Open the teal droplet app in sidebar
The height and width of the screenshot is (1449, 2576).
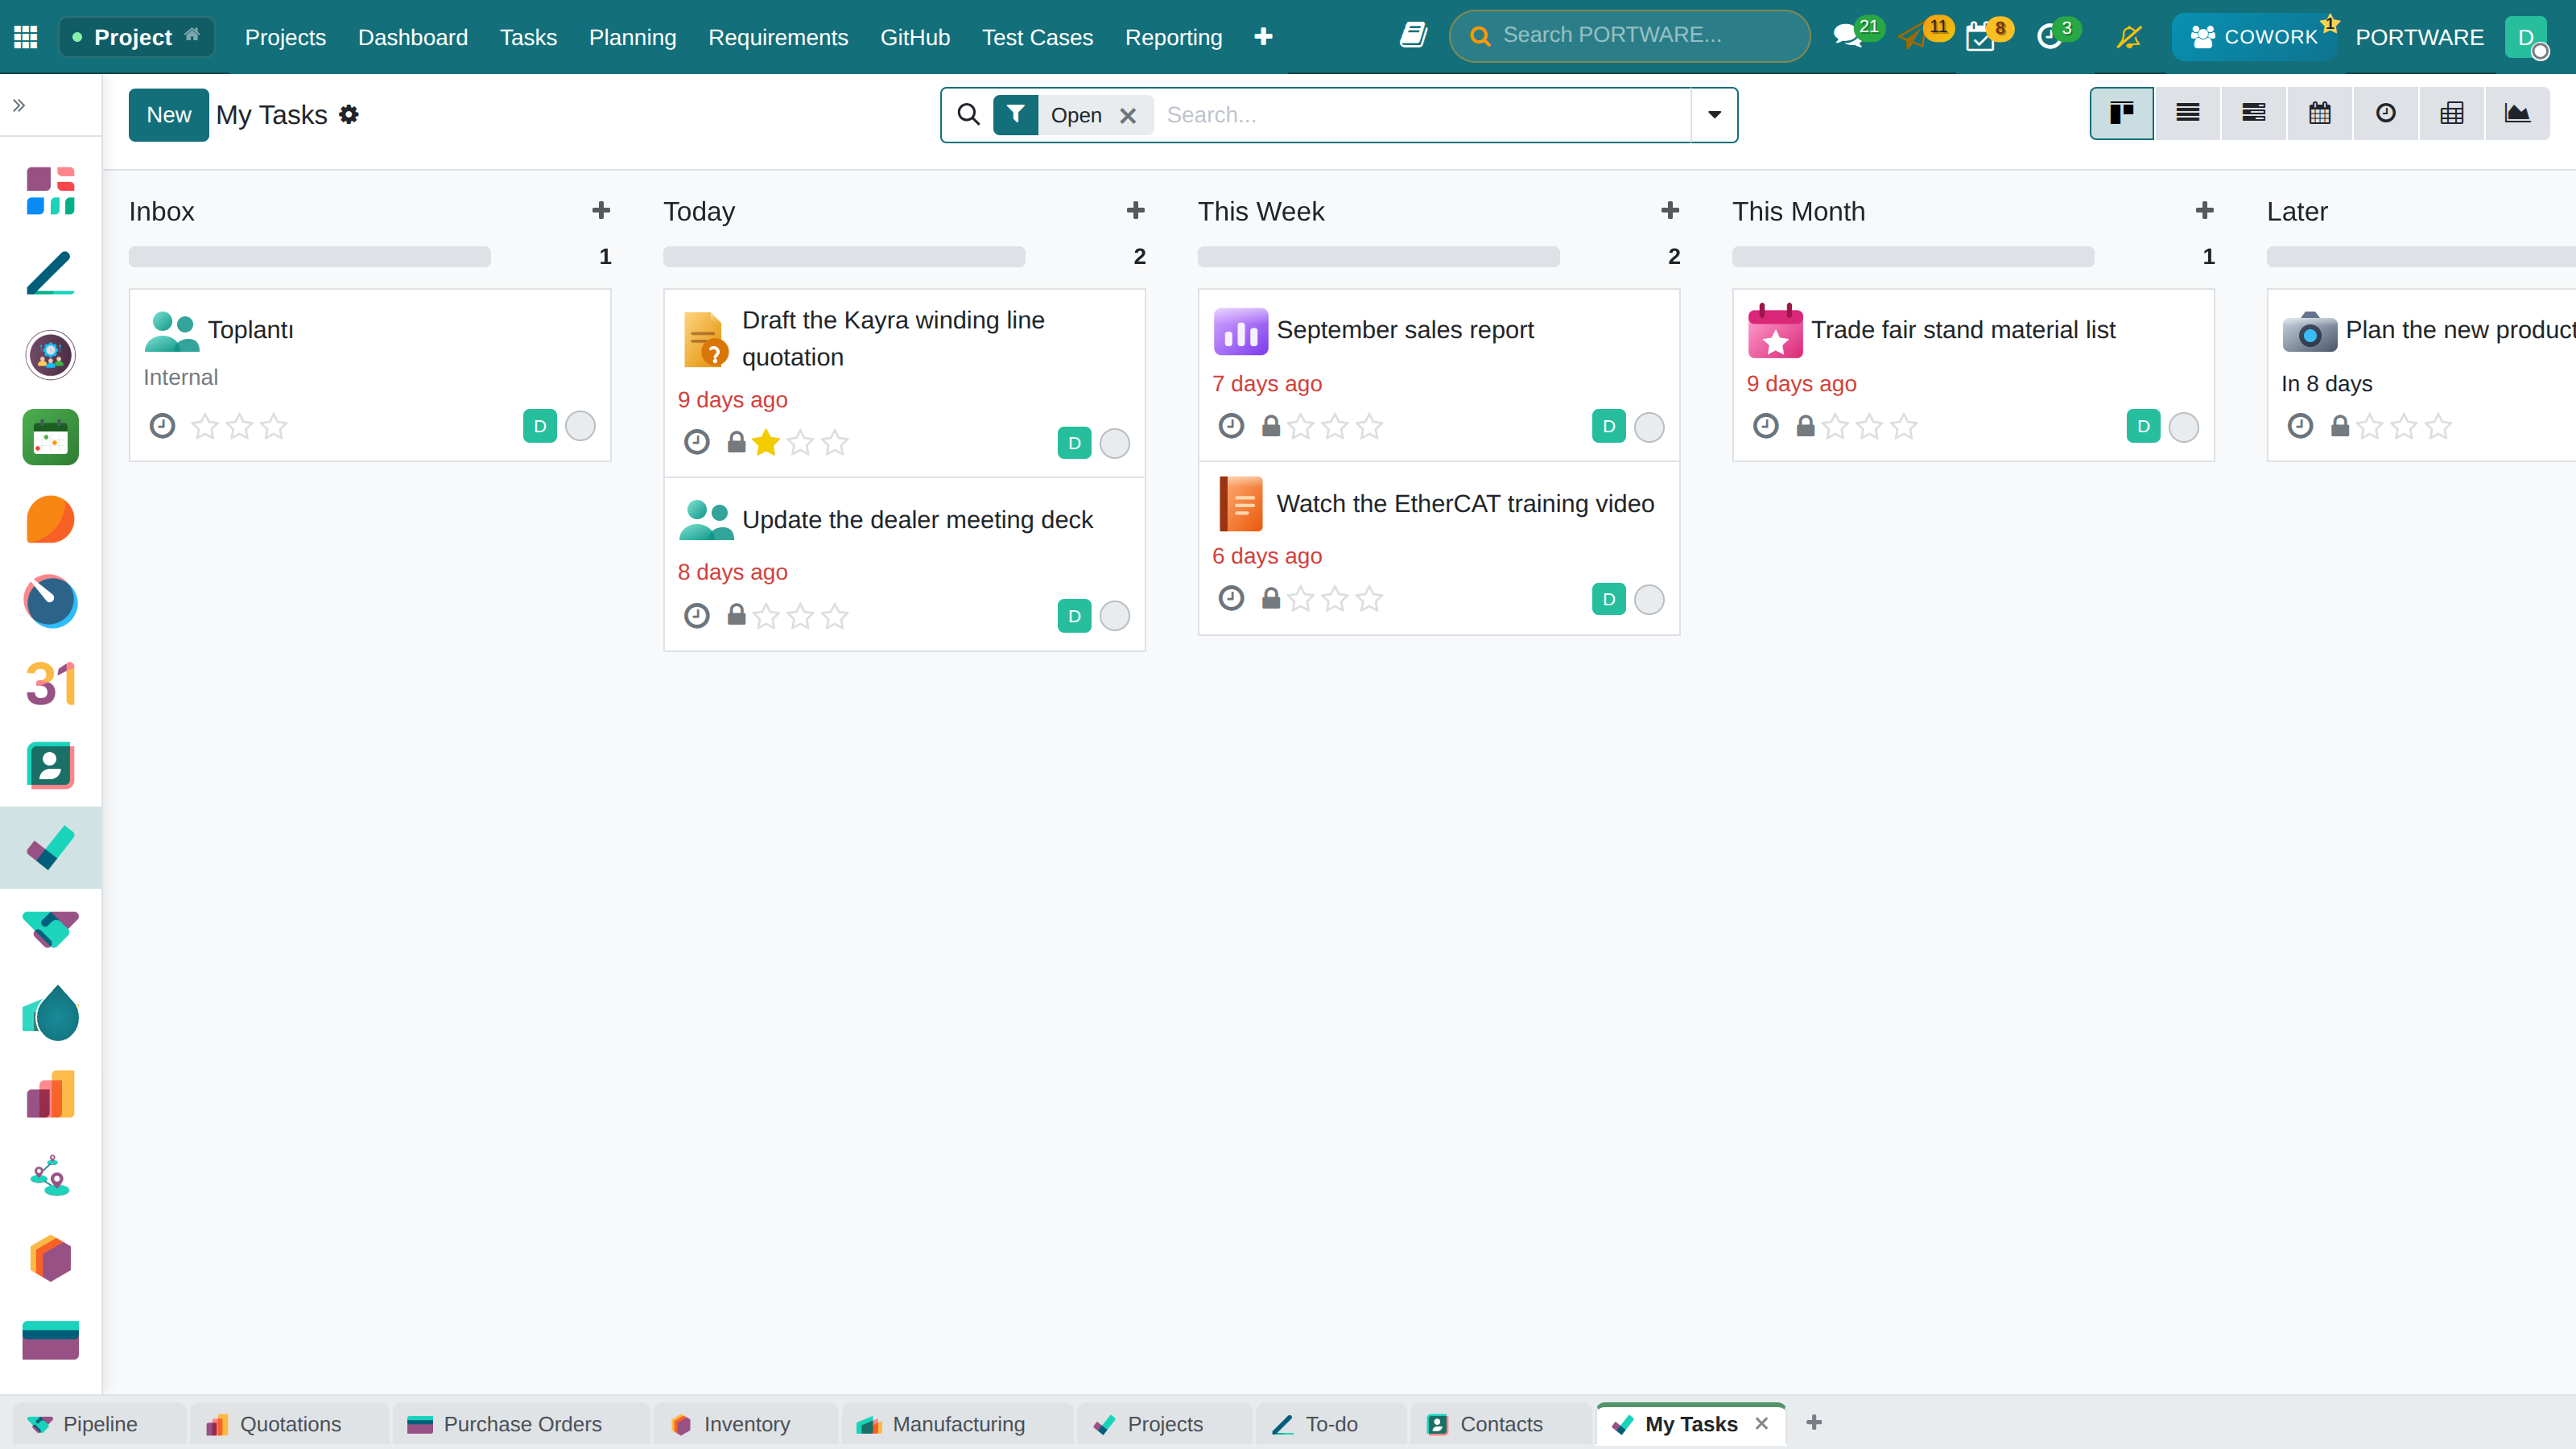coord(50,1012)
